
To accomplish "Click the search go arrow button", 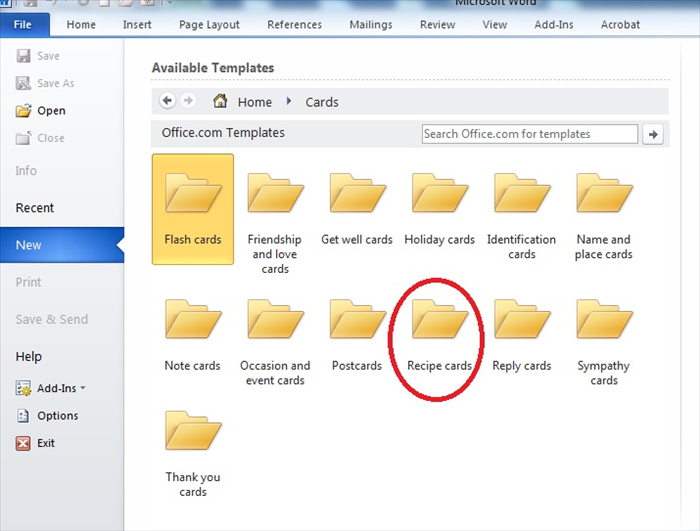I will 653,134.
